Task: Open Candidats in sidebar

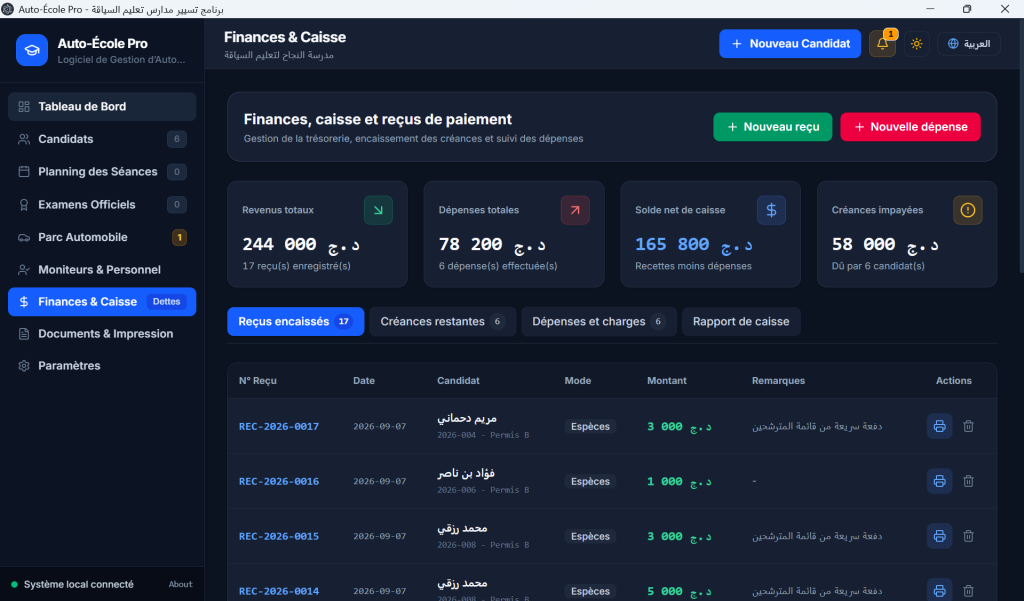Action: click(x=102, y=139)
